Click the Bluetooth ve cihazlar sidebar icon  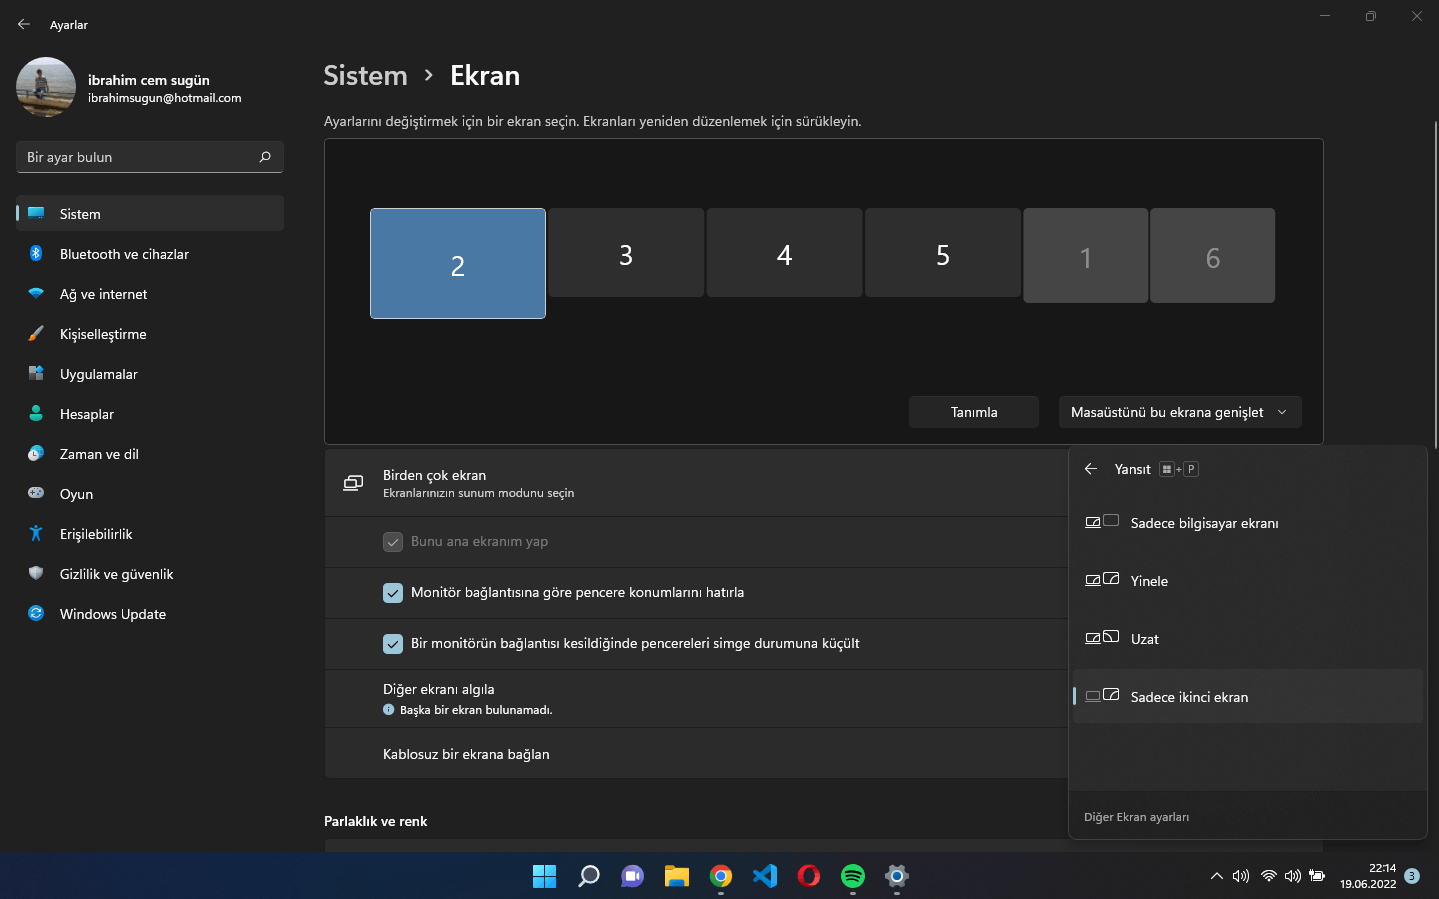[36, 254]
